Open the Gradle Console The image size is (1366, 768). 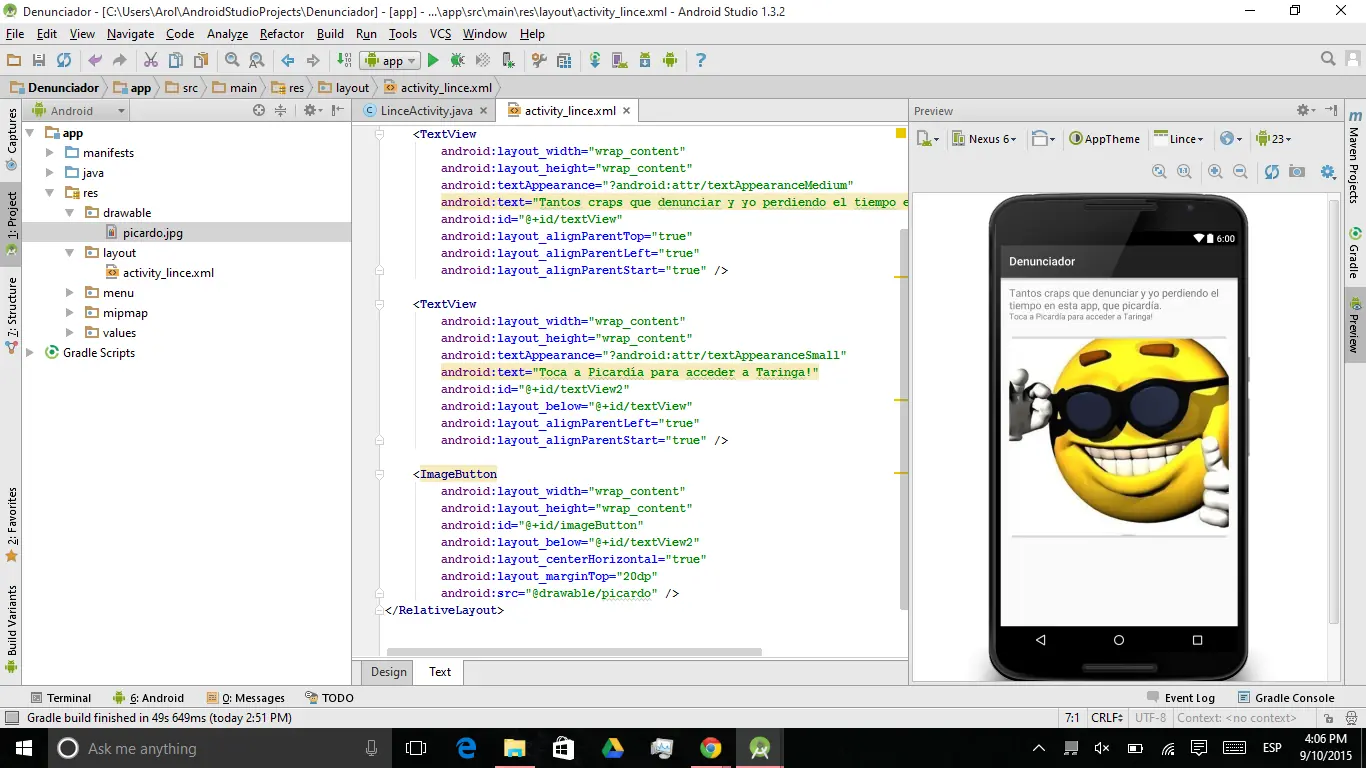pyautogui.click(x=1286, y=698)
